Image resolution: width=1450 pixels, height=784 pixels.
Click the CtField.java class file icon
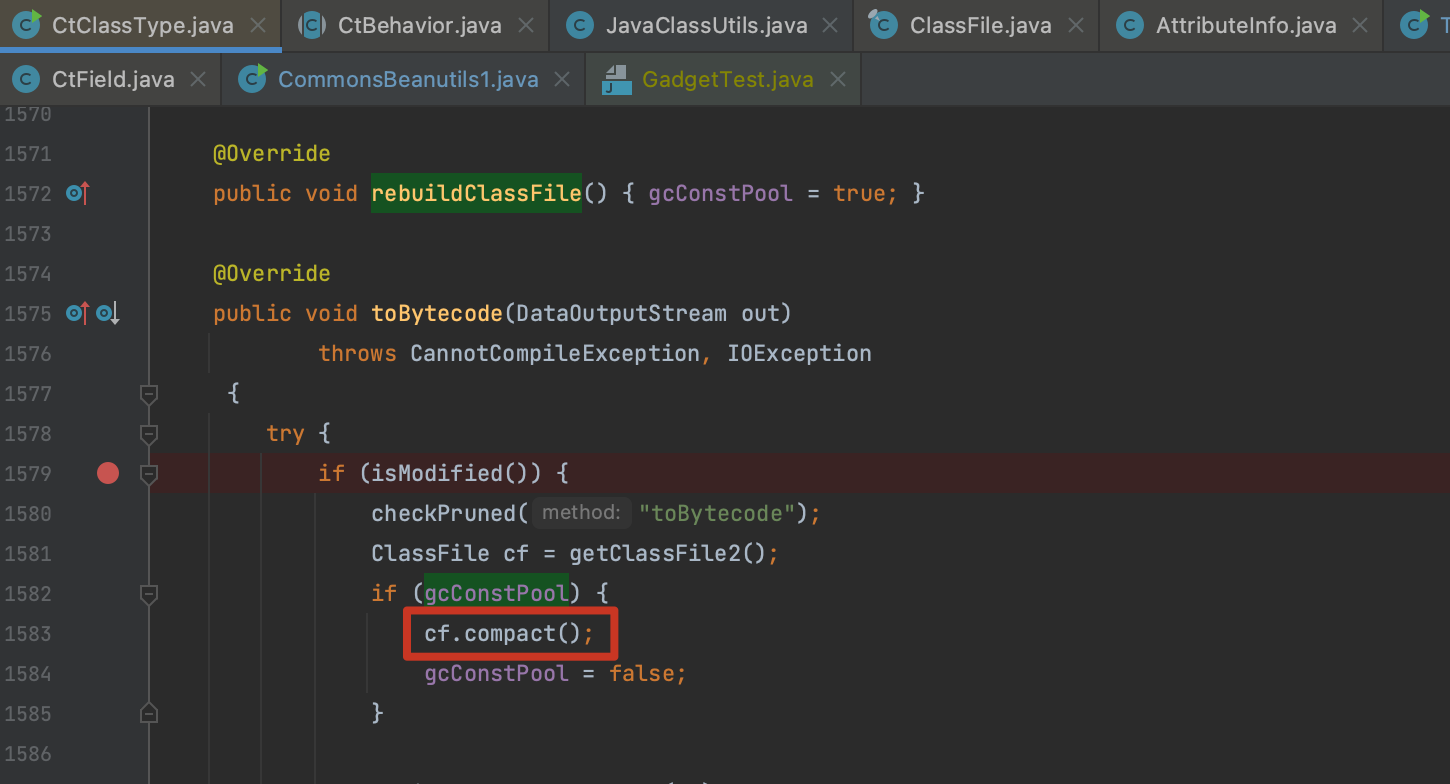pyautogui.click(x=26, y=79)
